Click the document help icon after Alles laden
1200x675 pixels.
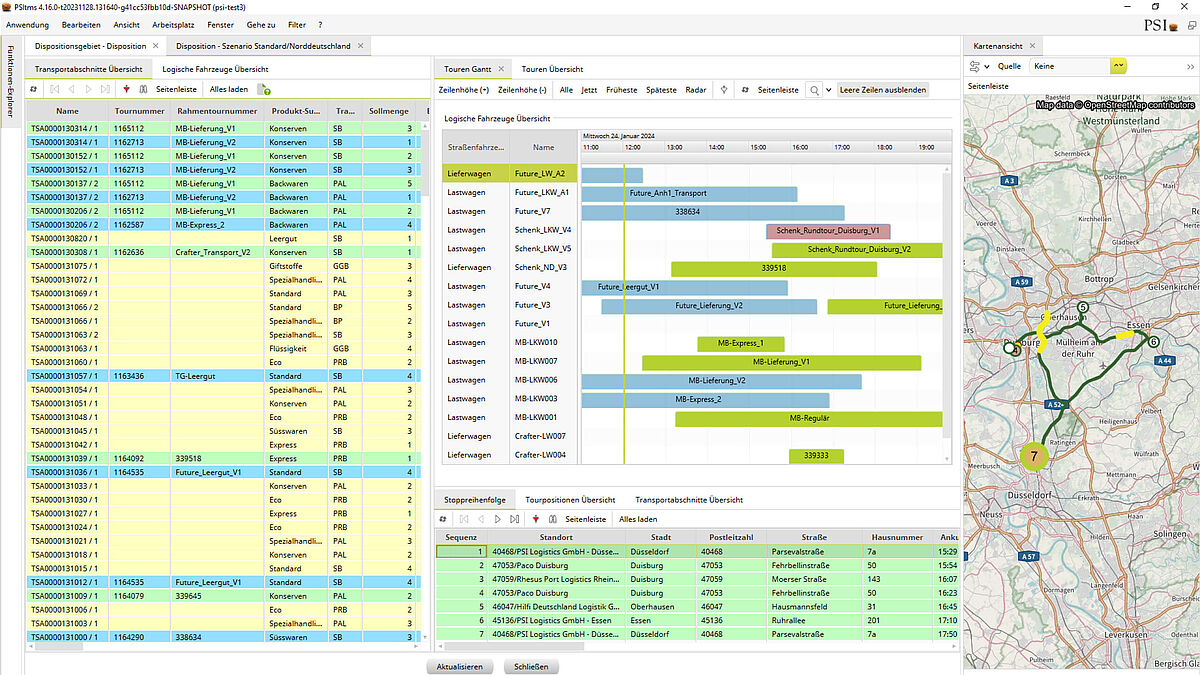click(264, 90)
